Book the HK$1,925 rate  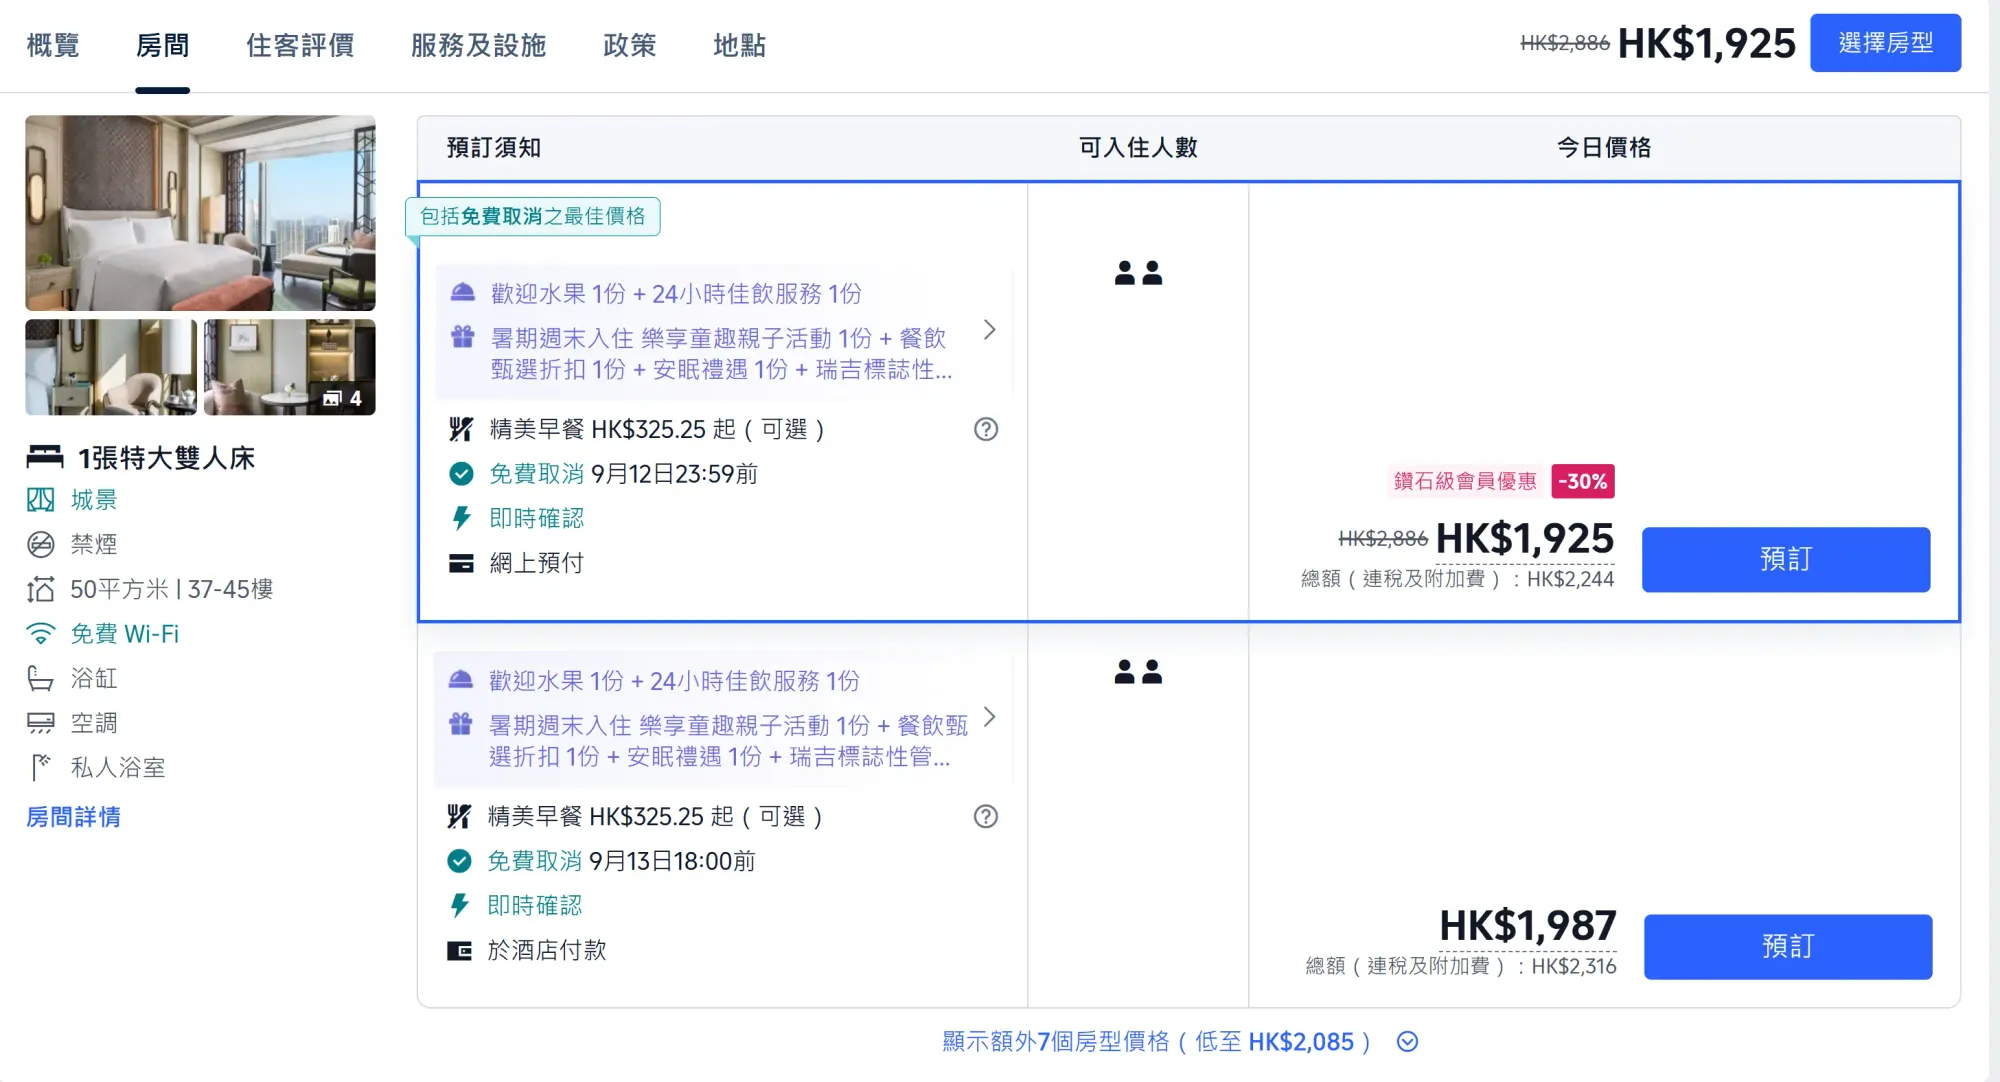pyautogui.click(x=1785, y=559)
